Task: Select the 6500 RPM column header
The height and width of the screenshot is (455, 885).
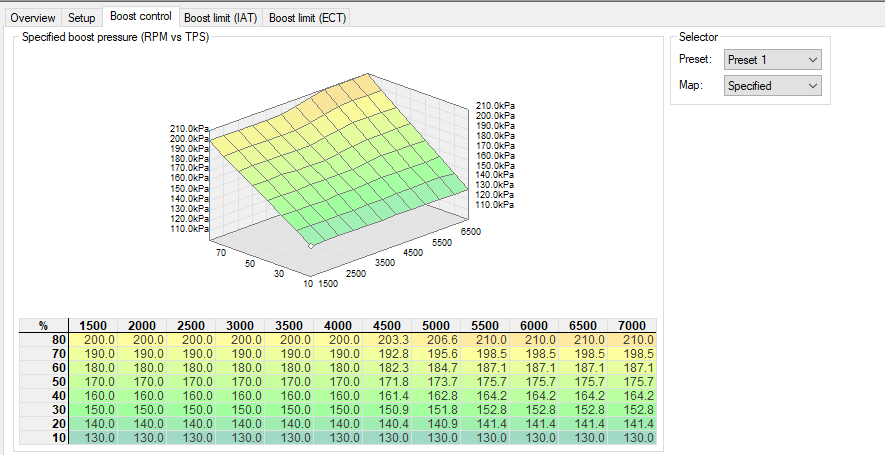Action: tap(583, 326)
